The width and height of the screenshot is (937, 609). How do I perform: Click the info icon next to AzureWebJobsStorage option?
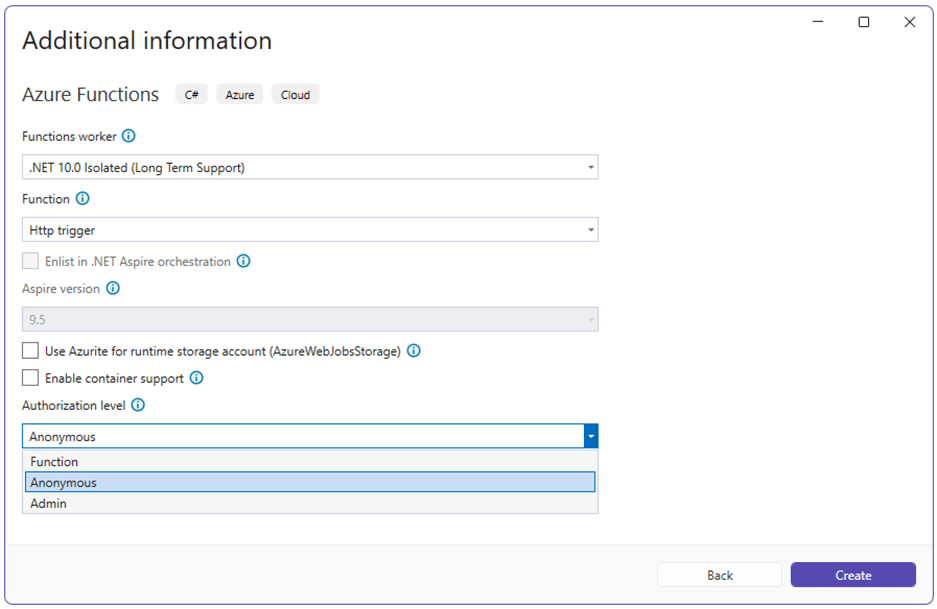[x=414, y=351]
